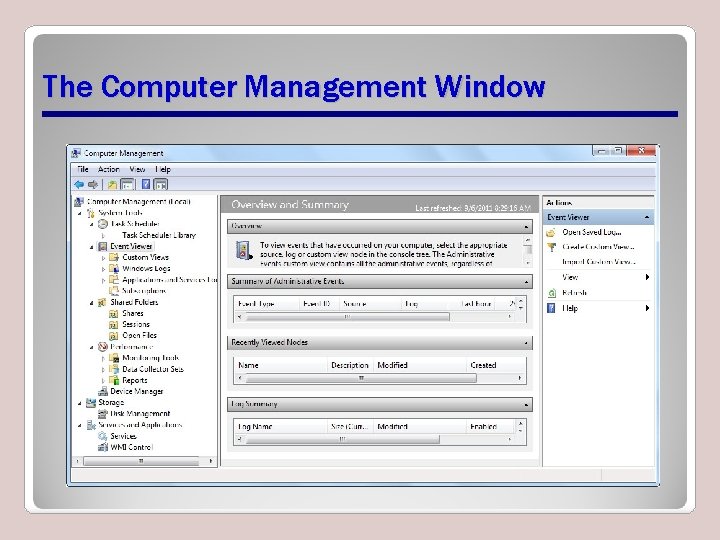Click the Task Scheduler clock icon

coord(103,224)
